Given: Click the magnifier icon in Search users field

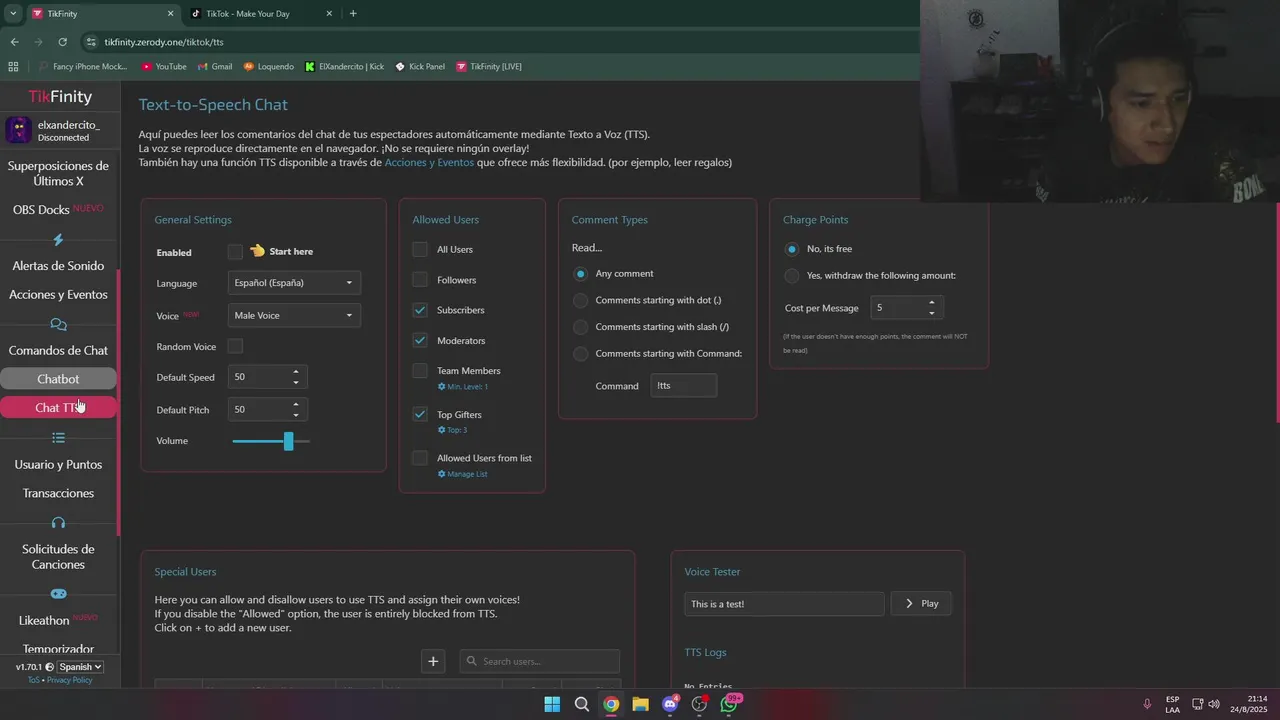Looking at the screenshot, I should [x=471, y=661].
